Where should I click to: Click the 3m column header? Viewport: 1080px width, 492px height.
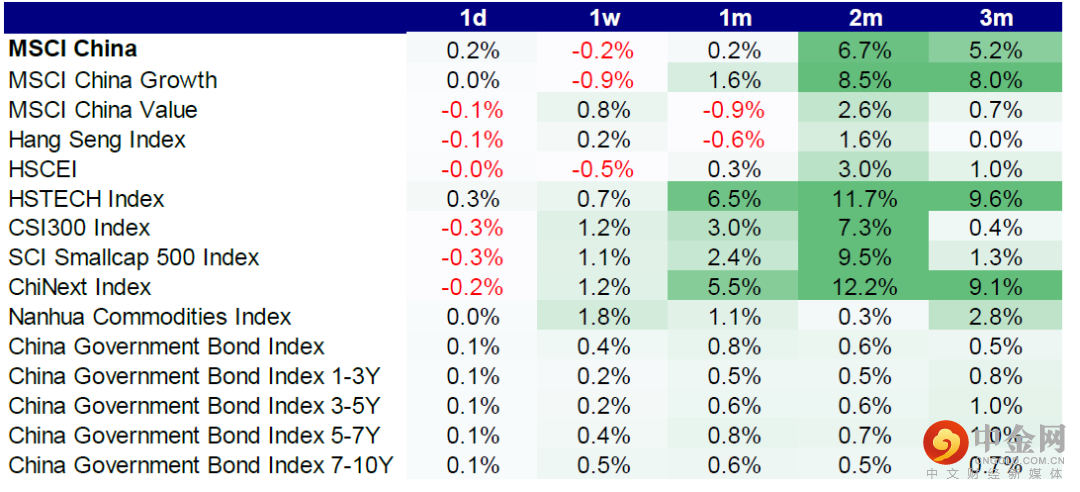(x=994, y=18)
